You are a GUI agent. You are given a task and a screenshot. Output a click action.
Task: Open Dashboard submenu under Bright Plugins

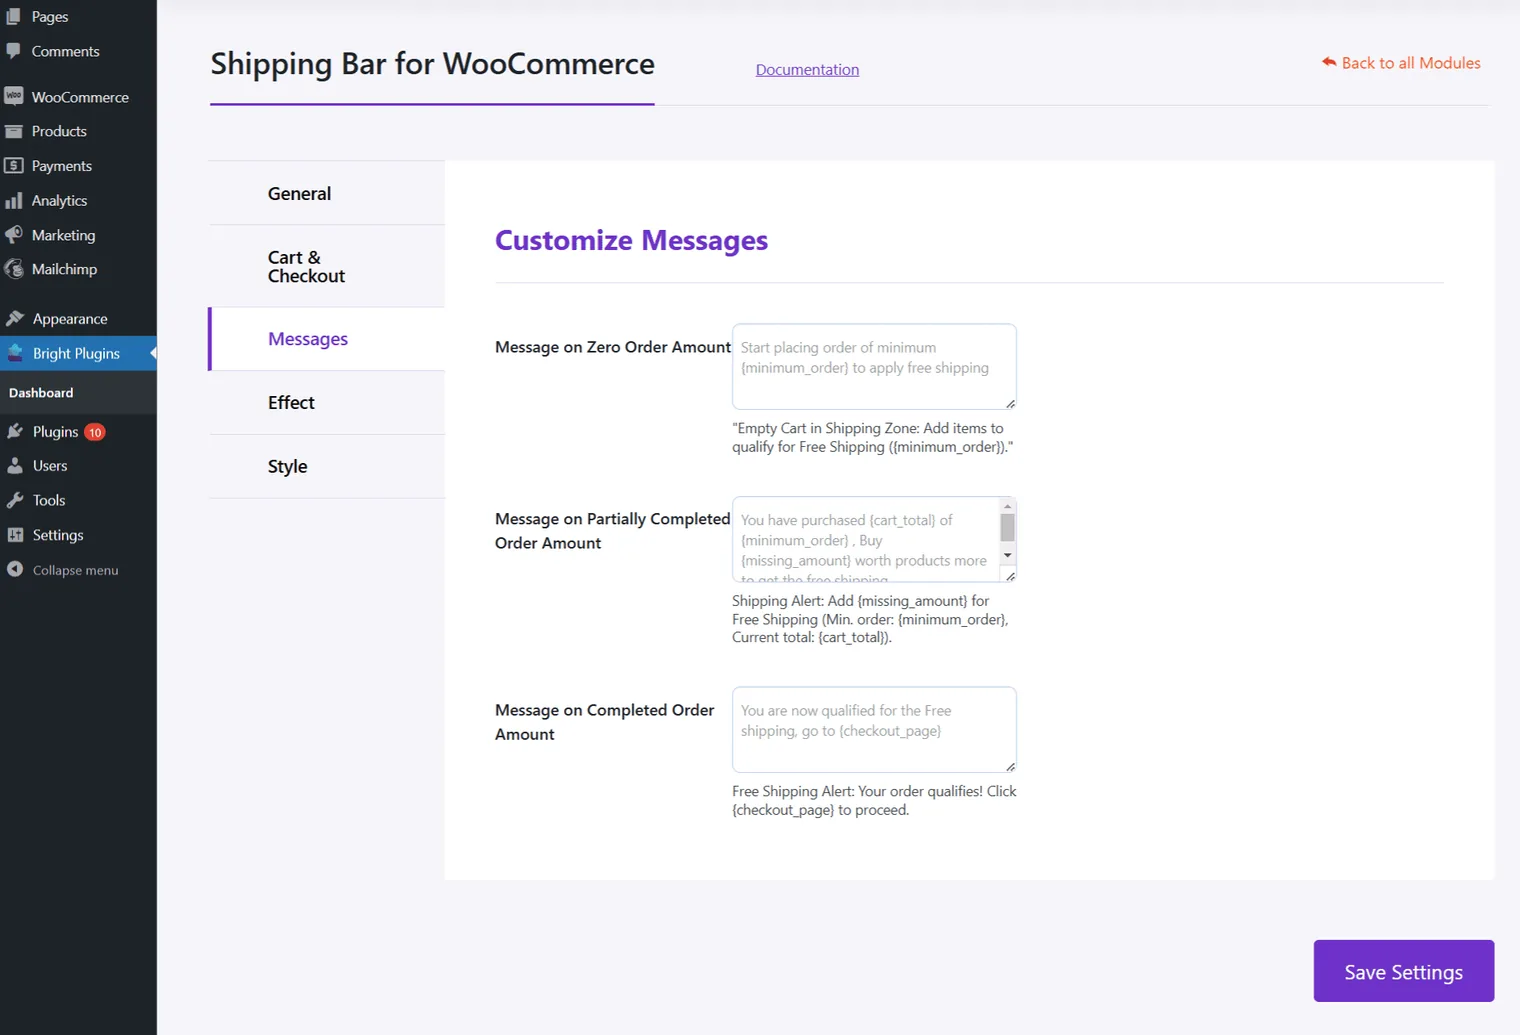click(x=41, y=393)
